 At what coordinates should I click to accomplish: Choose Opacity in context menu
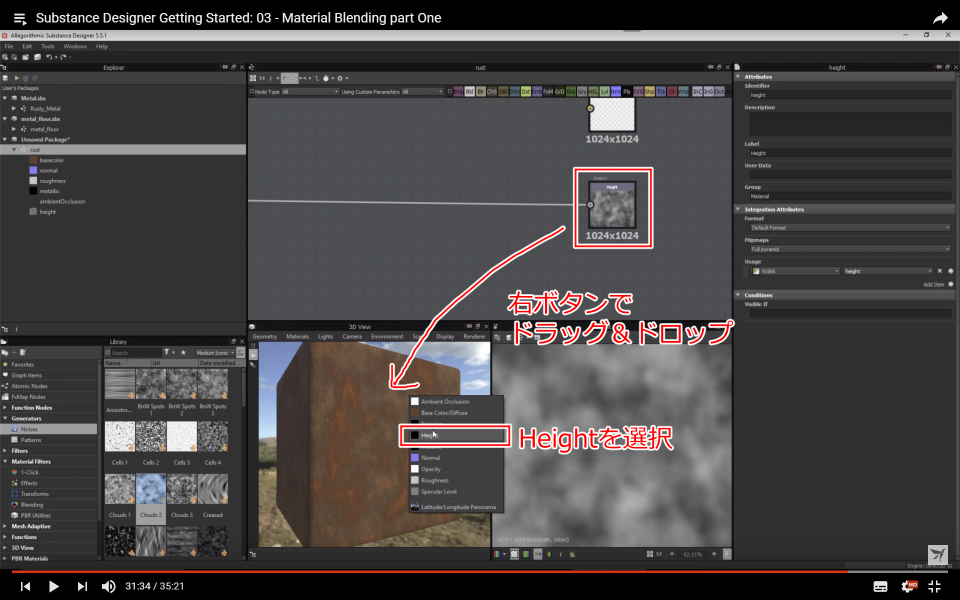431,470
